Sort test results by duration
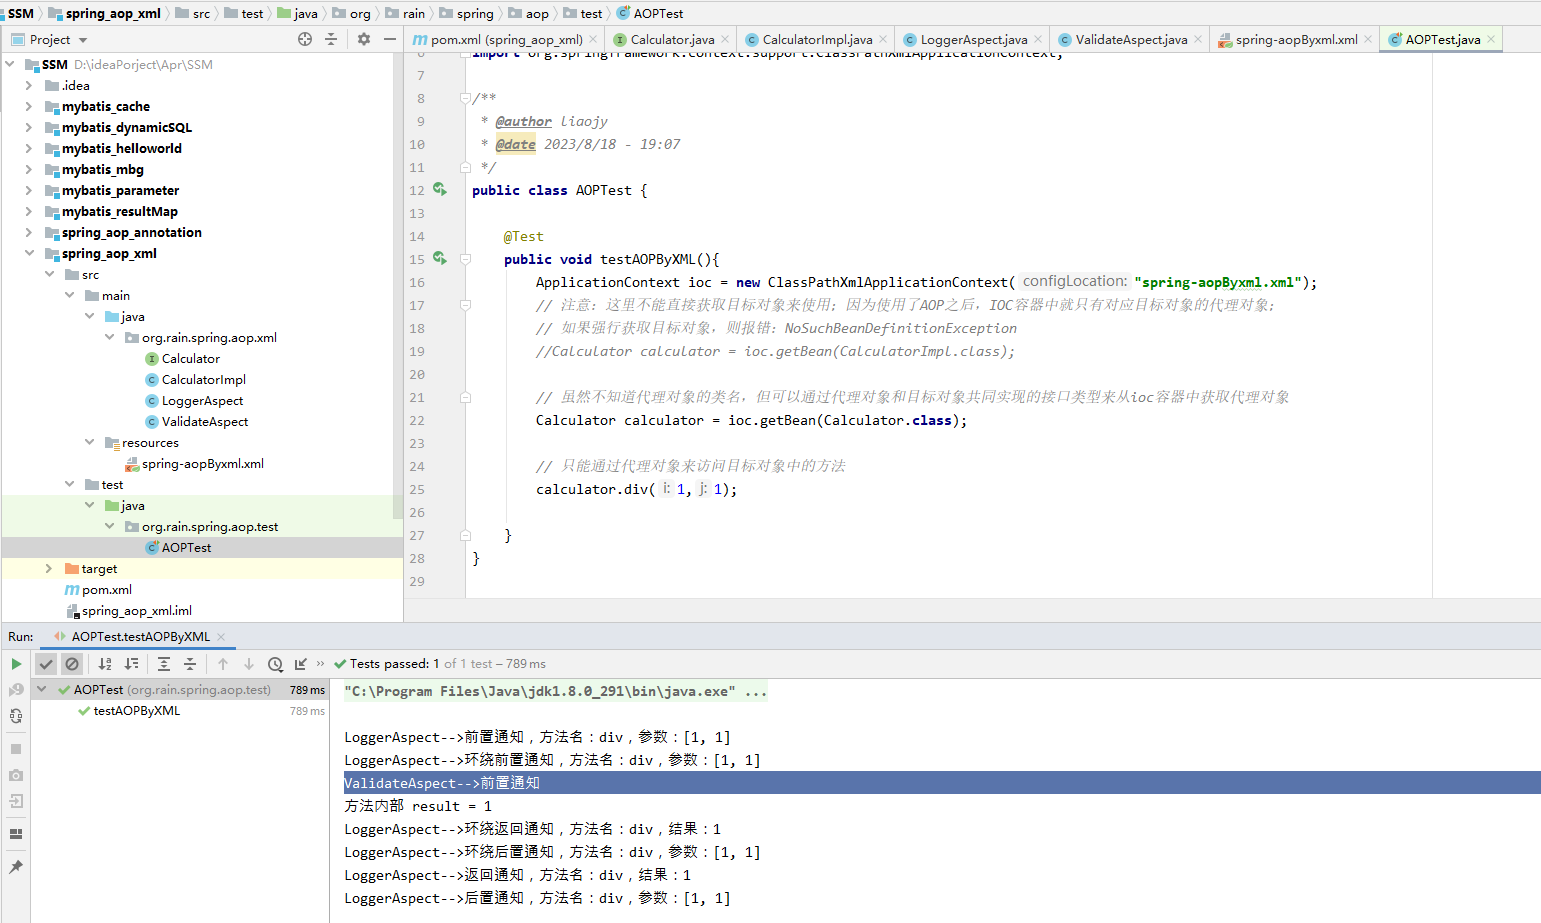Viewport: 1541px width, 923px height. pos(131,664)
